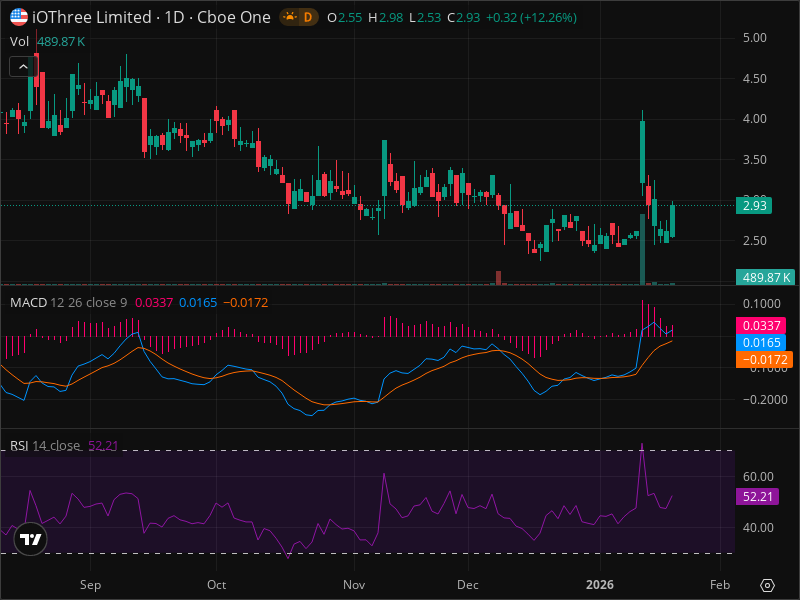Open chart settings hexagon gear icon
Viewport: 800px width, 600px height.
767,585
